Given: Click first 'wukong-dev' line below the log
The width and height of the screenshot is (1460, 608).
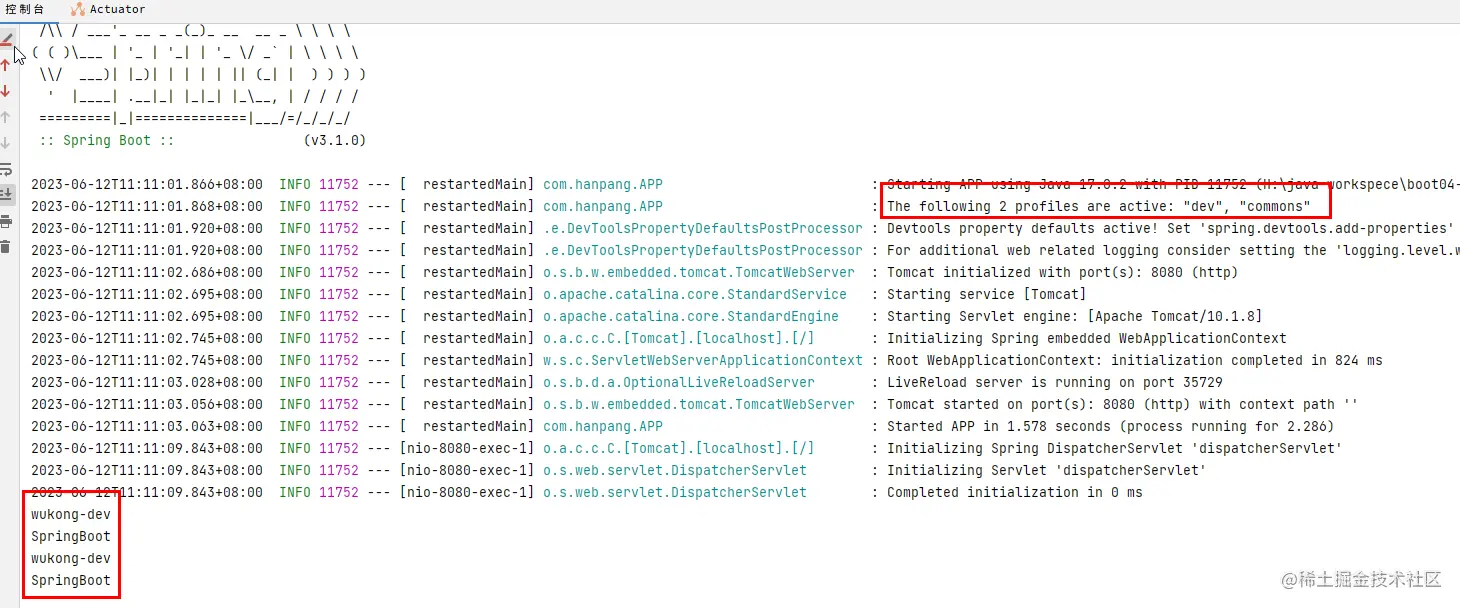Looking at the screenshot, I should [x=71, y=514].
